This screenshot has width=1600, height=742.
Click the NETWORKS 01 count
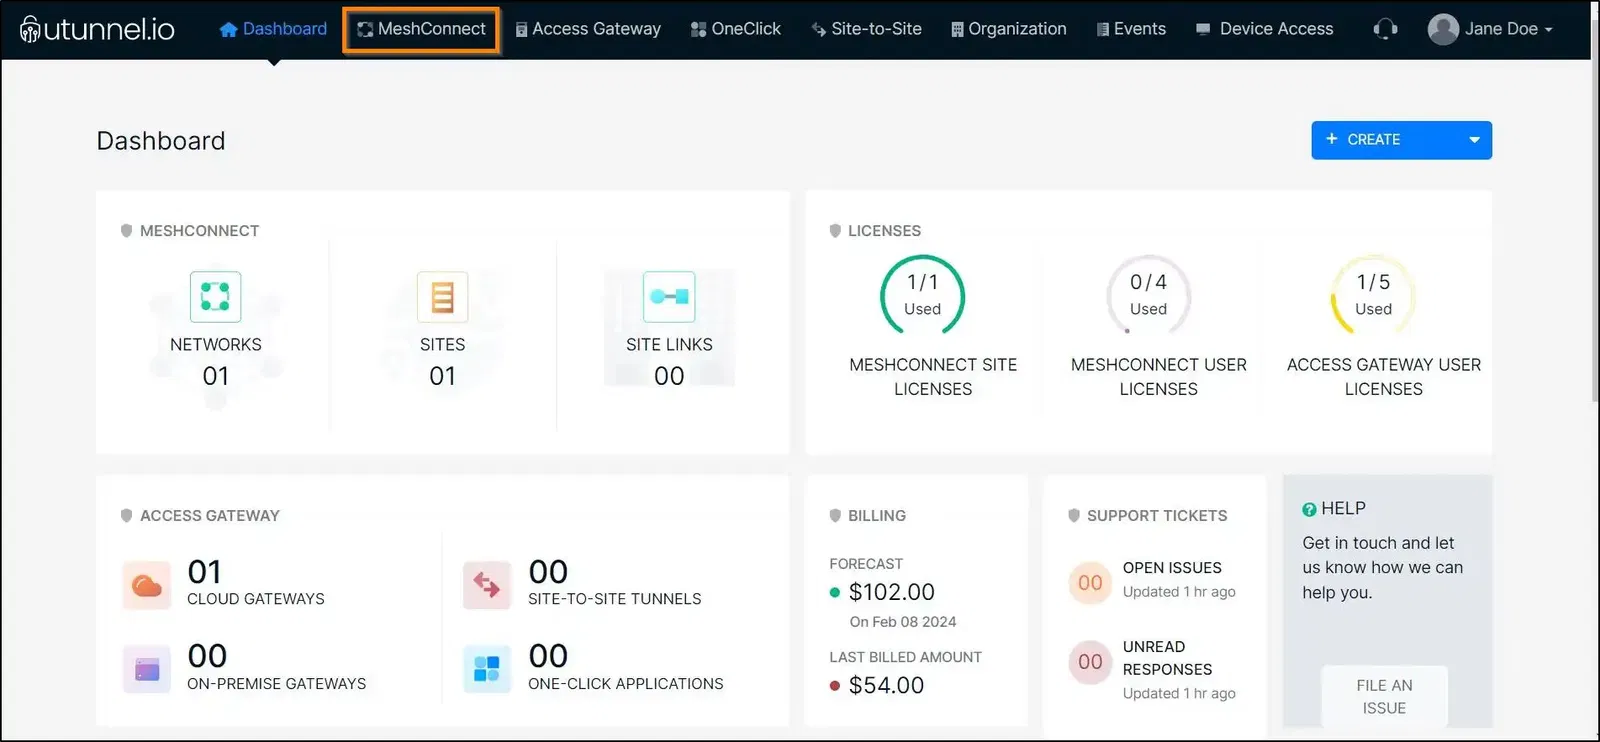pos(215,376)
